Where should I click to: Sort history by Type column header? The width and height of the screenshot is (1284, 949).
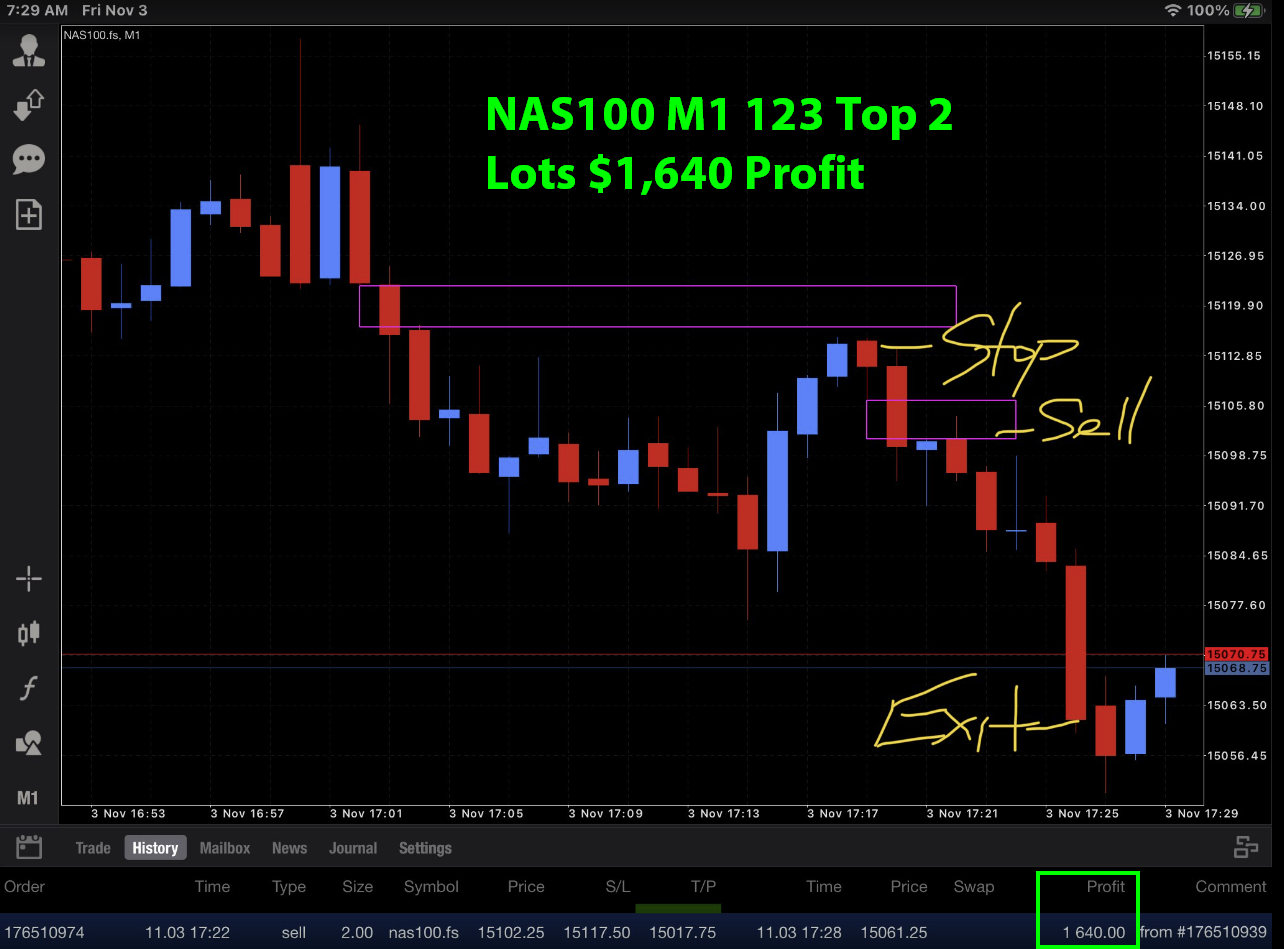click(289, 886)
